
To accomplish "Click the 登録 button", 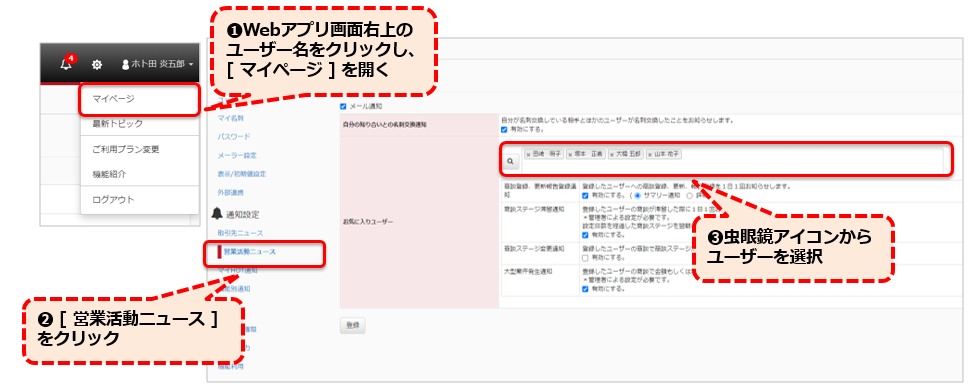I will coord(353,325).
